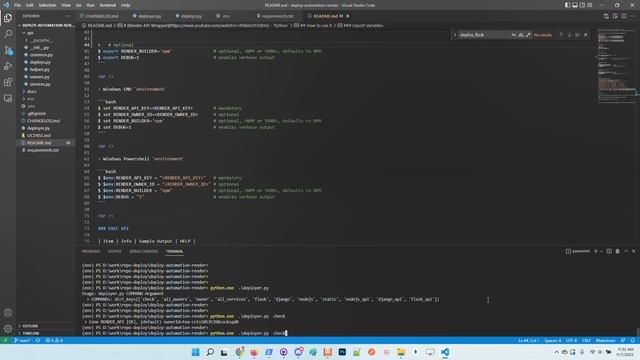Toggle Match Whole Word in find widget

(x=521, y=35)
